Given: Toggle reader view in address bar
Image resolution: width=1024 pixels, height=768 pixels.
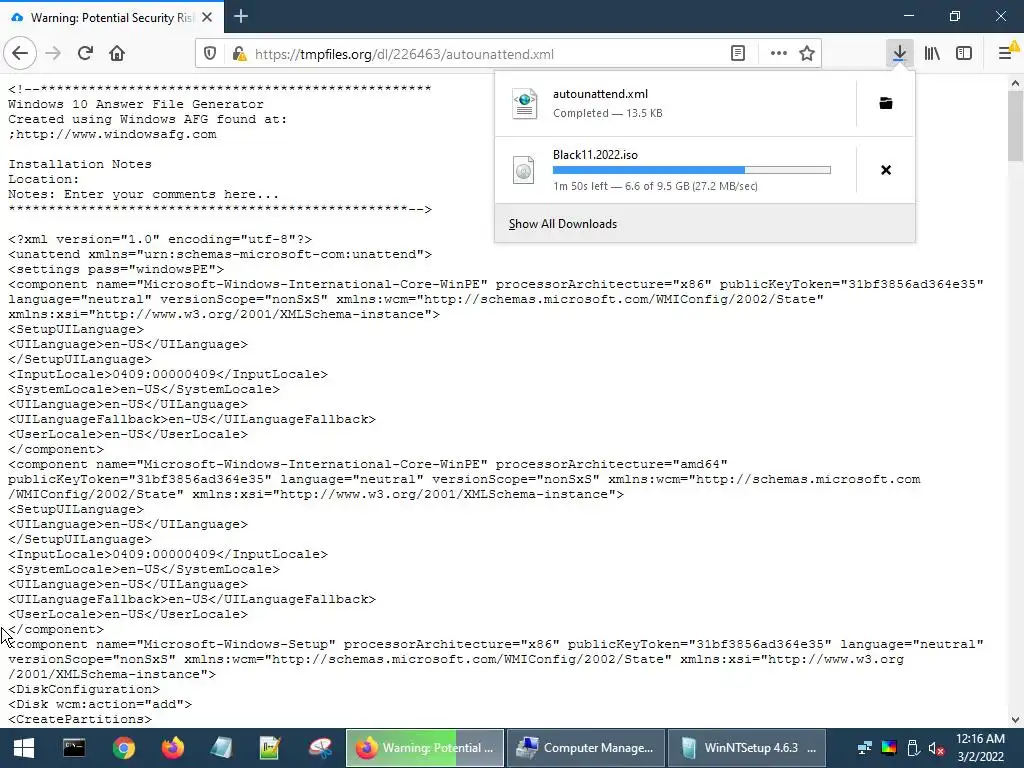Looking at the screenshot, I should point(738,54).
